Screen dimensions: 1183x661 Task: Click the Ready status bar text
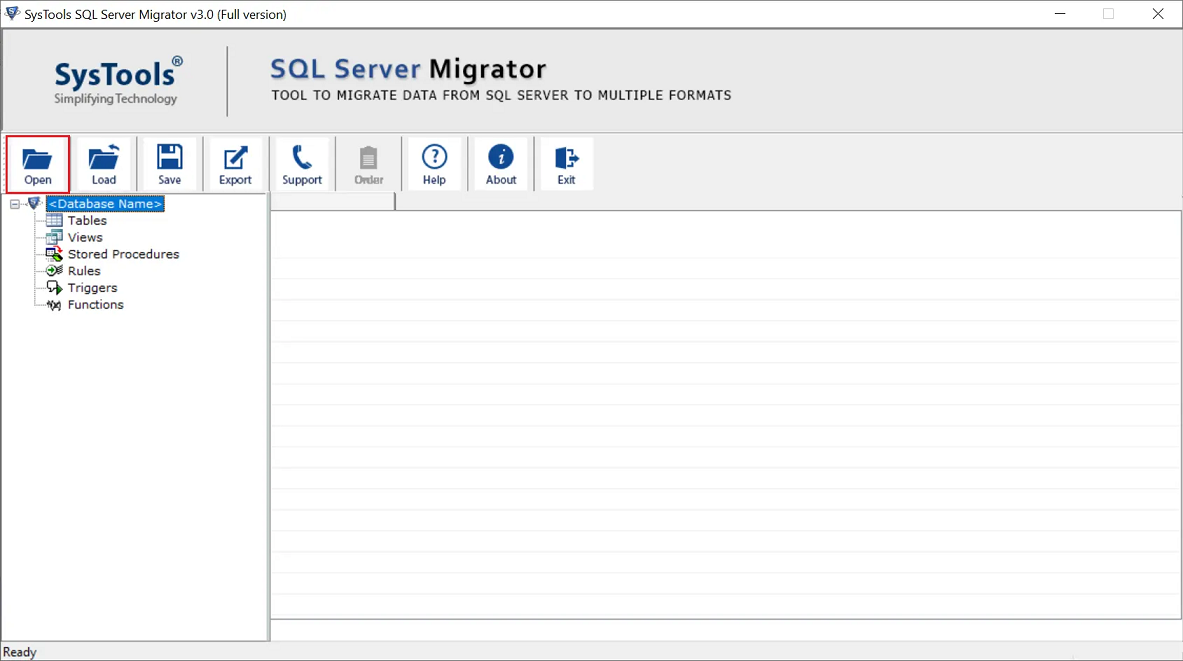[20, 652]
